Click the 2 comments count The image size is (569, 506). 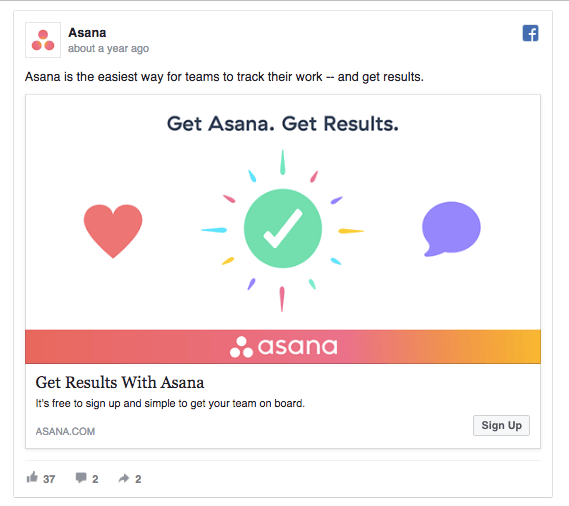pos(95,479)
